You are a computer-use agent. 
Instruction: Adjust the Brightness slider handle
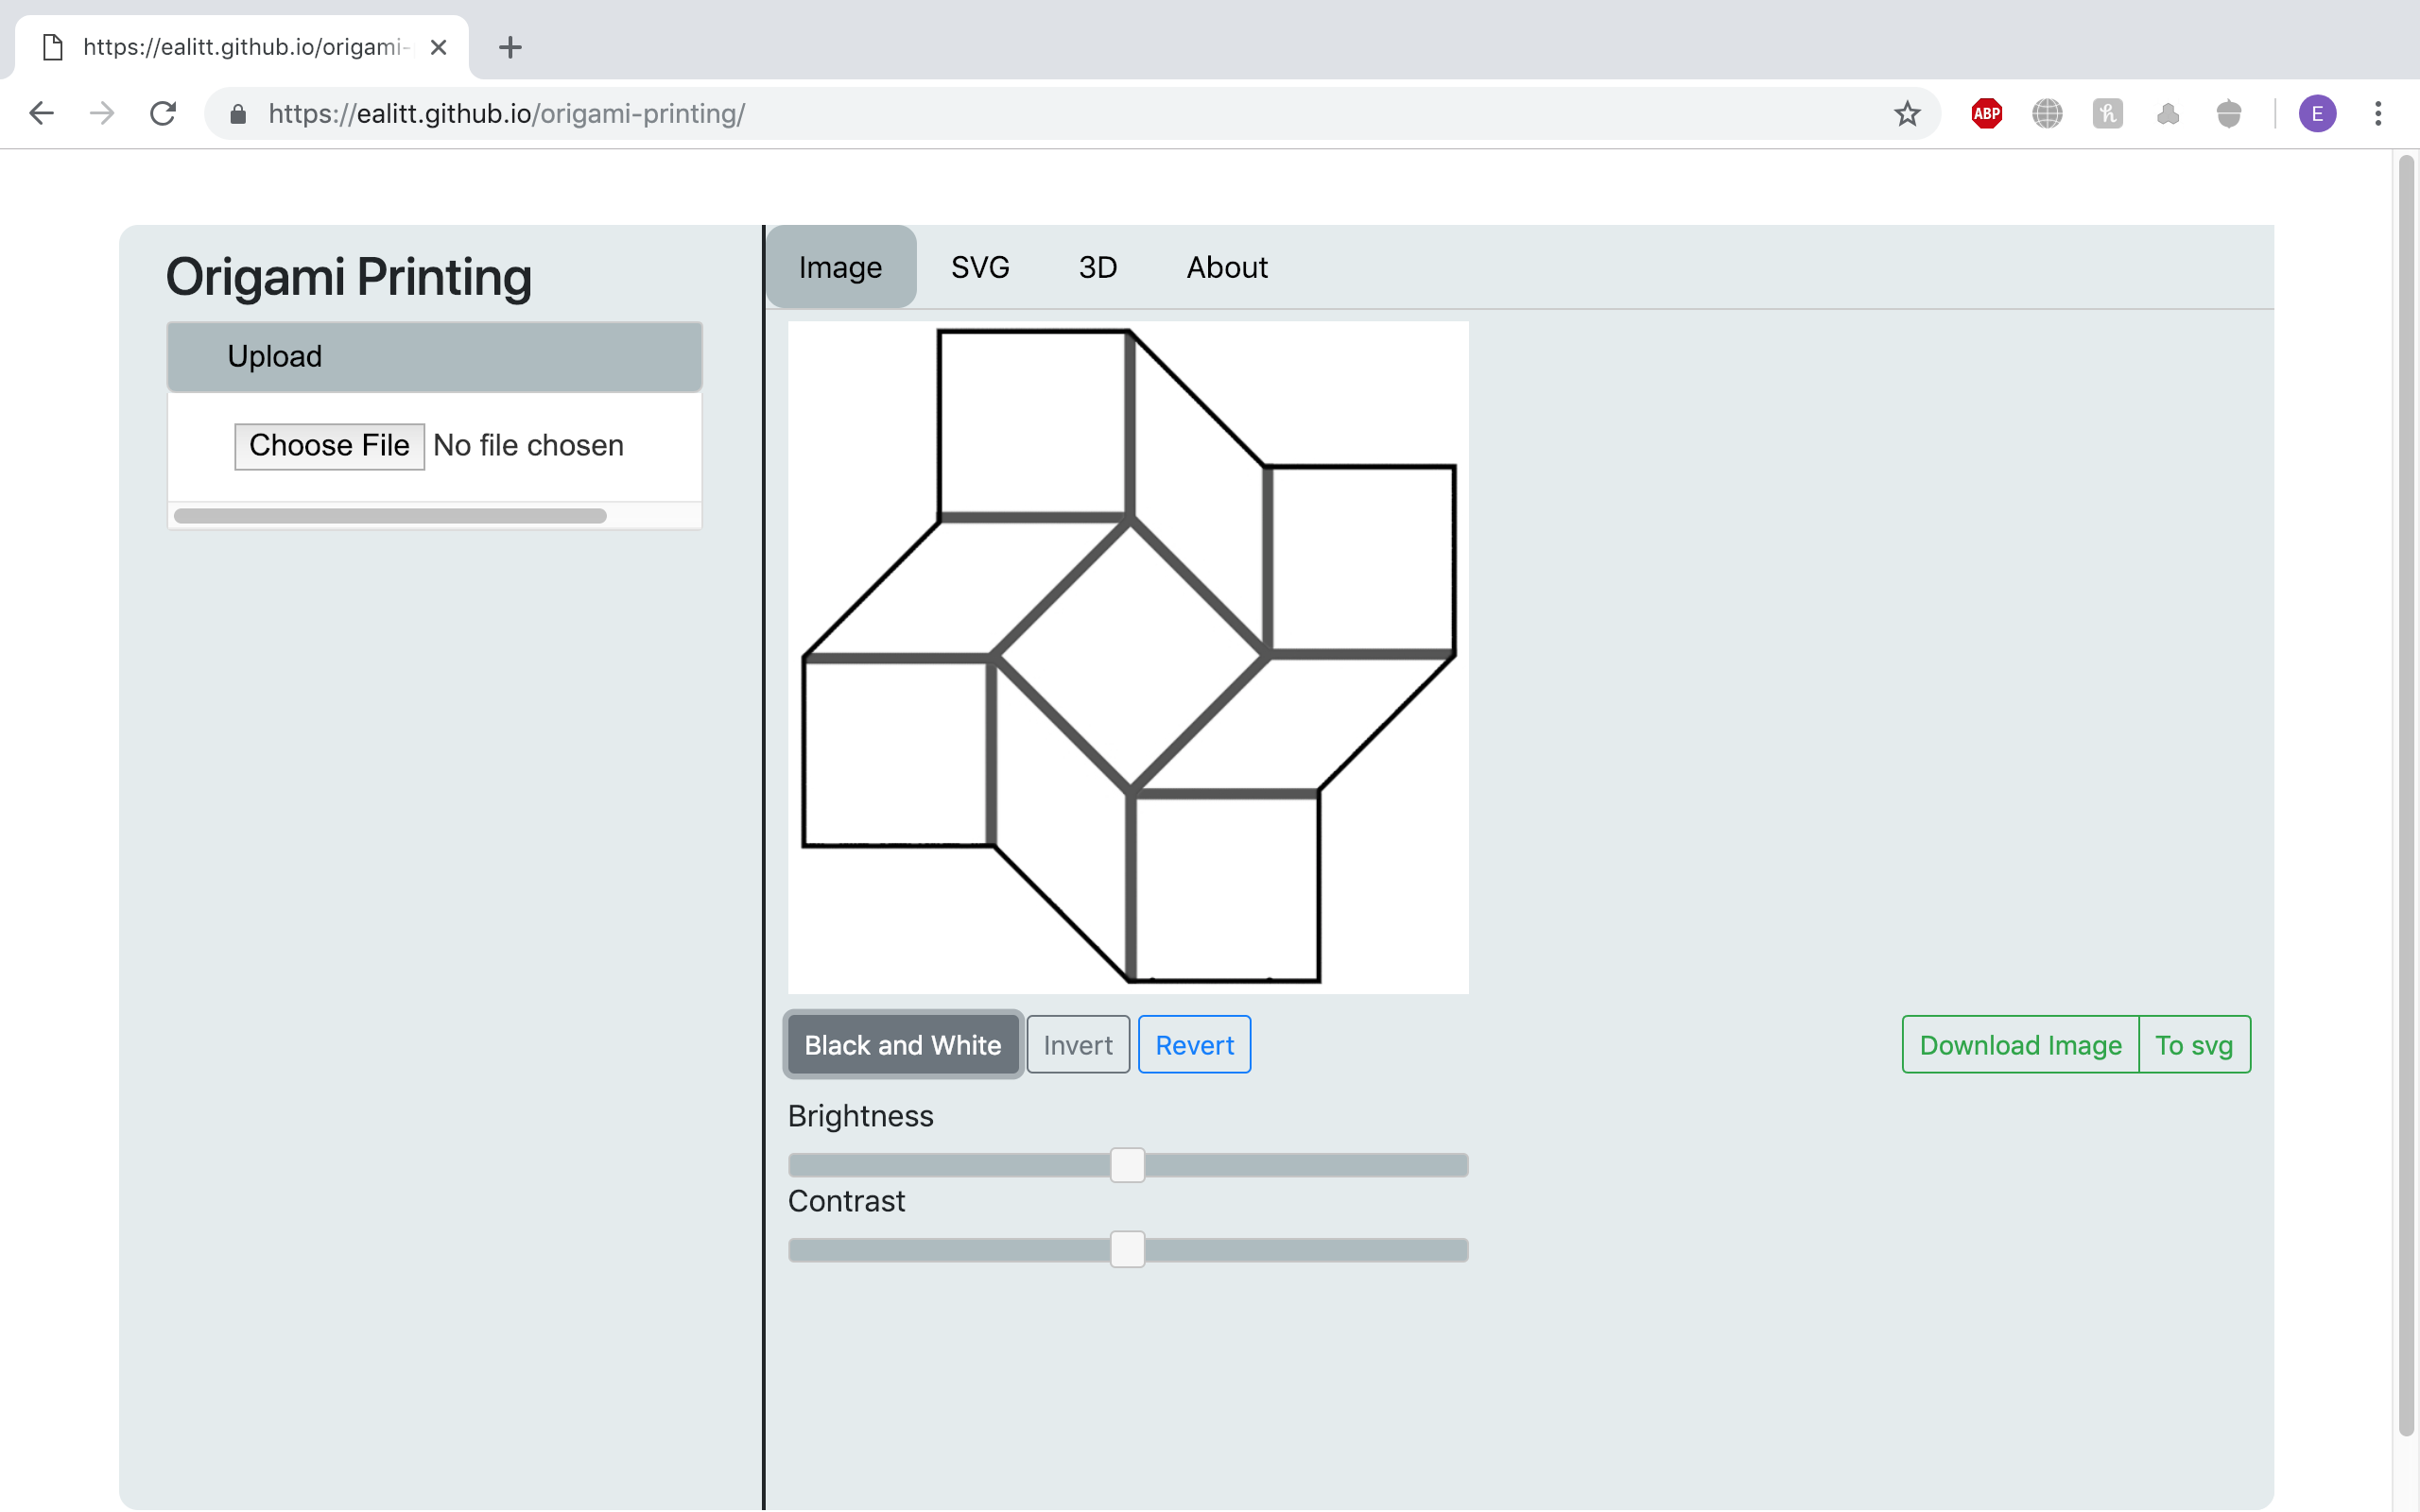[1126, 1164]
